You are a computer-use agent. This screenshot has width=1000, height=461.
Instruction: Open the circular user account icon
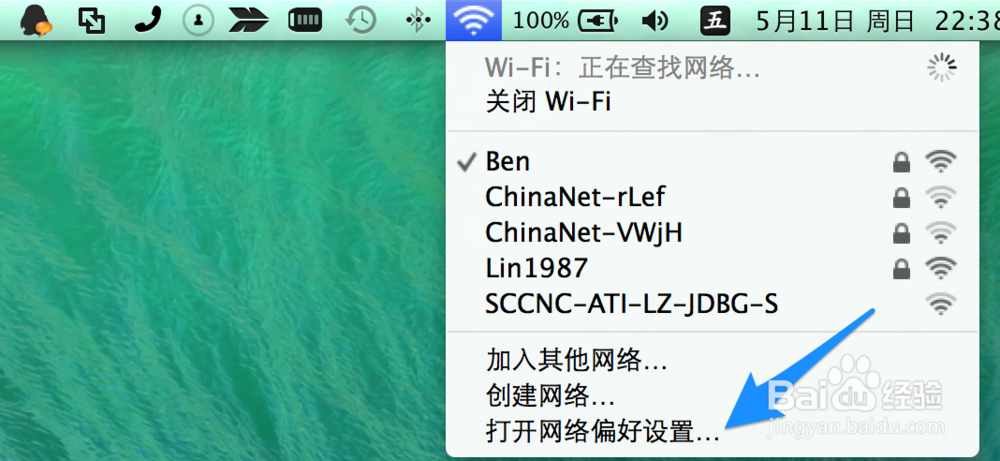pyautogui.click(x=198, y=20)
